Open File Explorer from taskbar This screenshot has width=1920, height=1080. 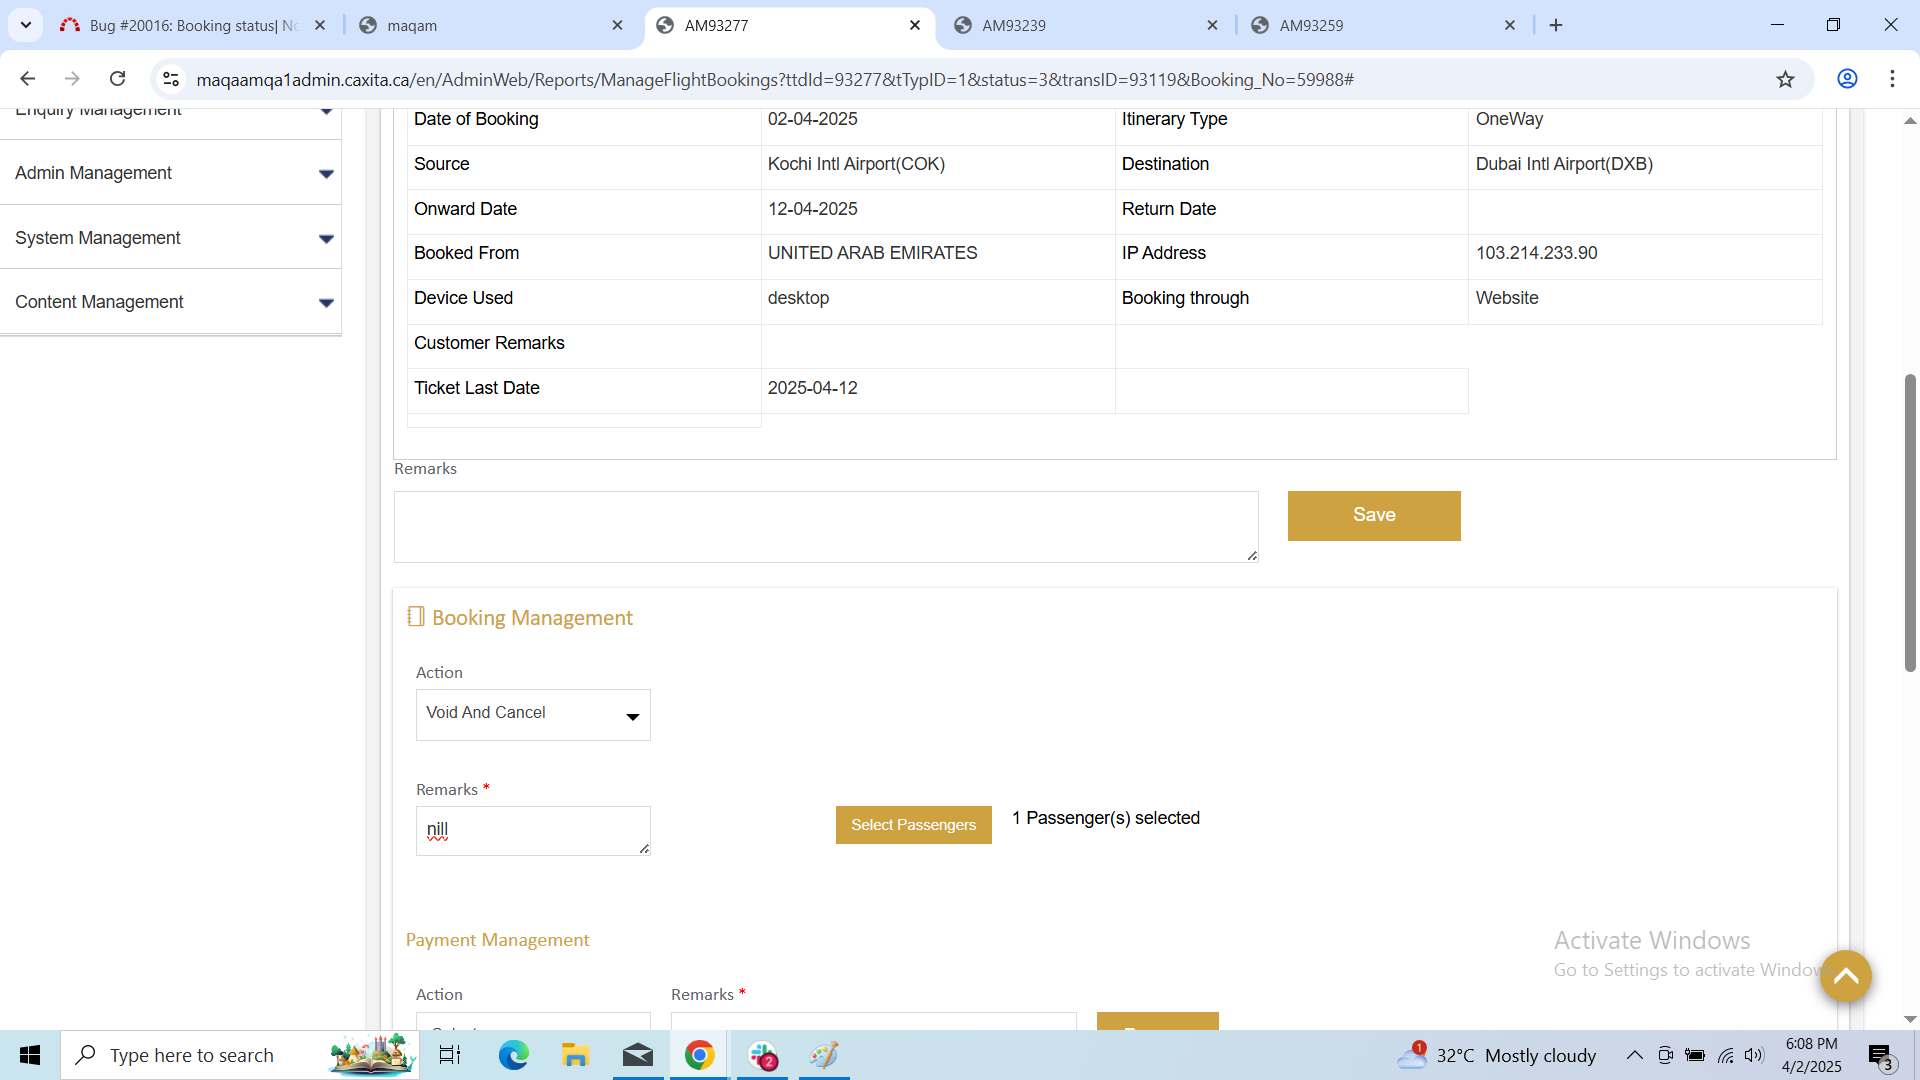point(575,1055)
